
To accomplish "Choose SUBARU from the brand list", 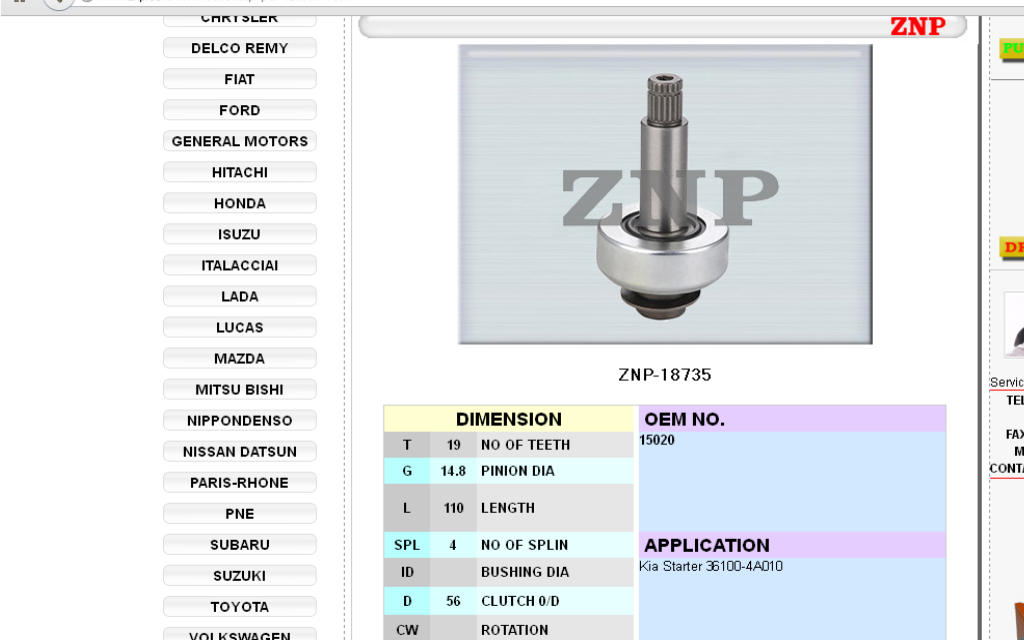I will click(240, 545).
